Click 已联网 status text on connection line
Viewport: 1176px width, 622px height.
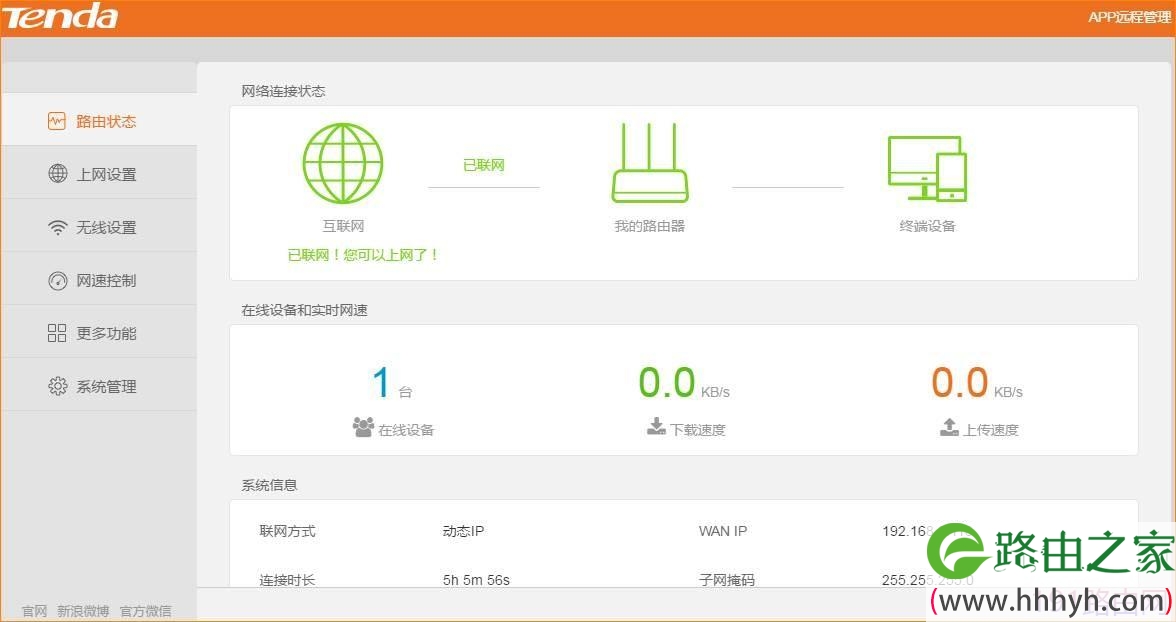pyautogui.click(x=484, y=165)
